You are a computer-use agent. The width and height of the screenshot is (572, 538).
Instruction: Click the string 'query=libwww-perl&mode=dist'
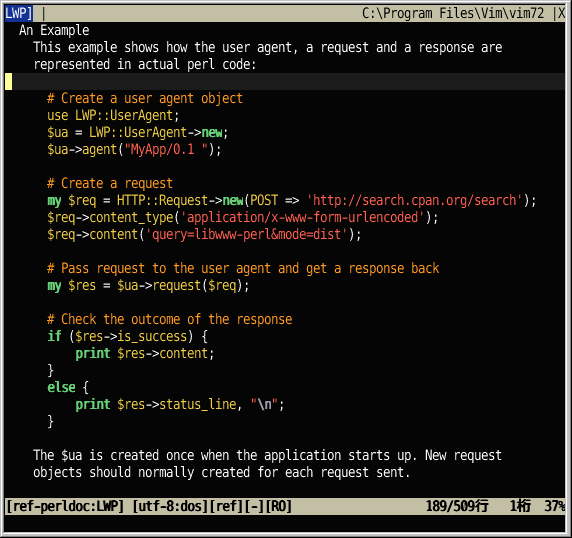pos(246,234)
